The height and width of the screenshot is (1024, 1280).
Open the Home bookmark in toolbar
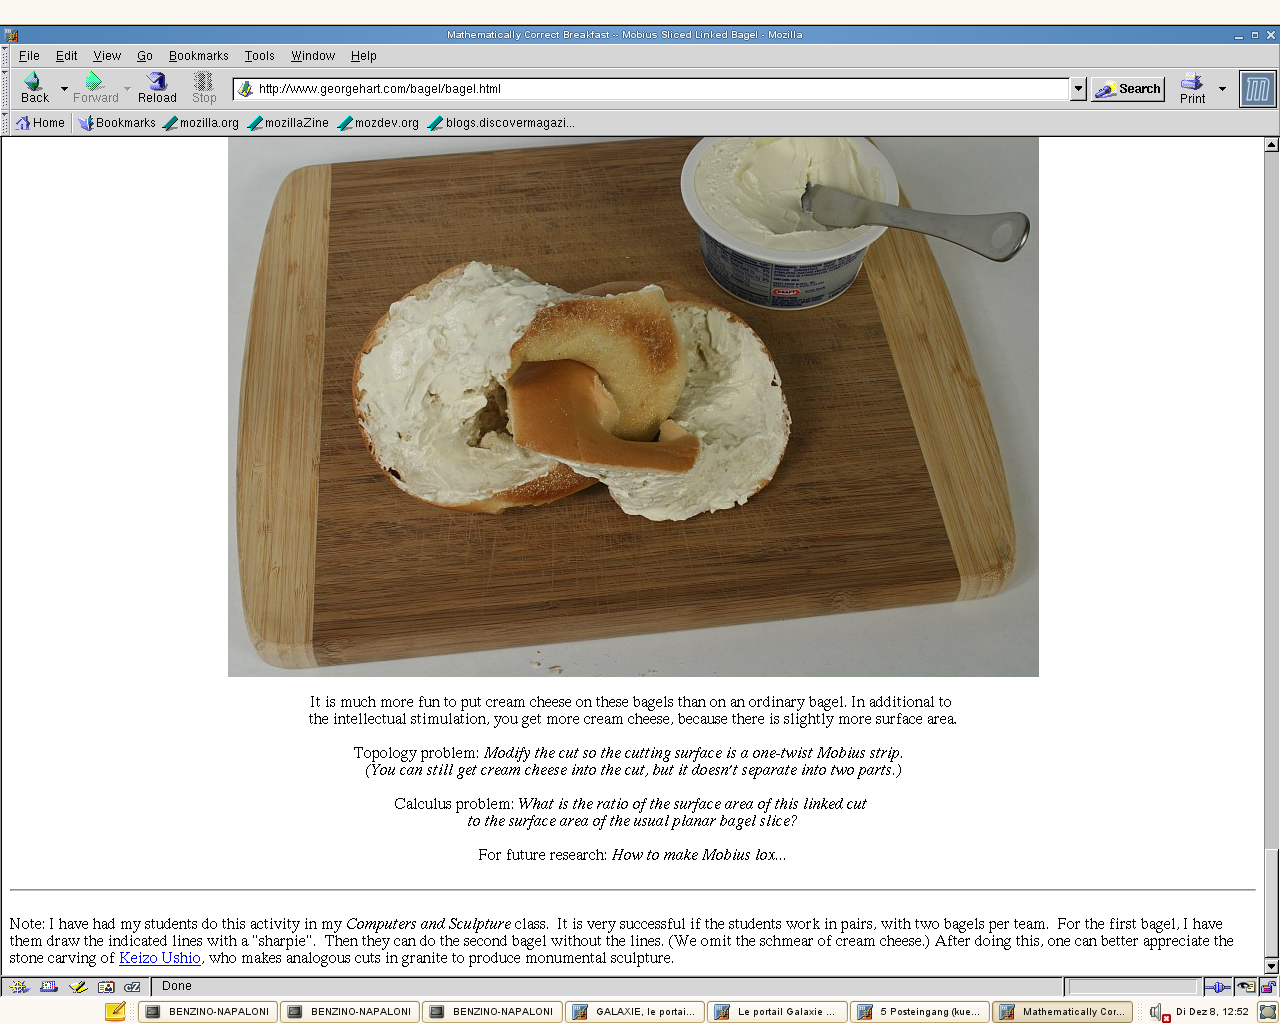40,123
